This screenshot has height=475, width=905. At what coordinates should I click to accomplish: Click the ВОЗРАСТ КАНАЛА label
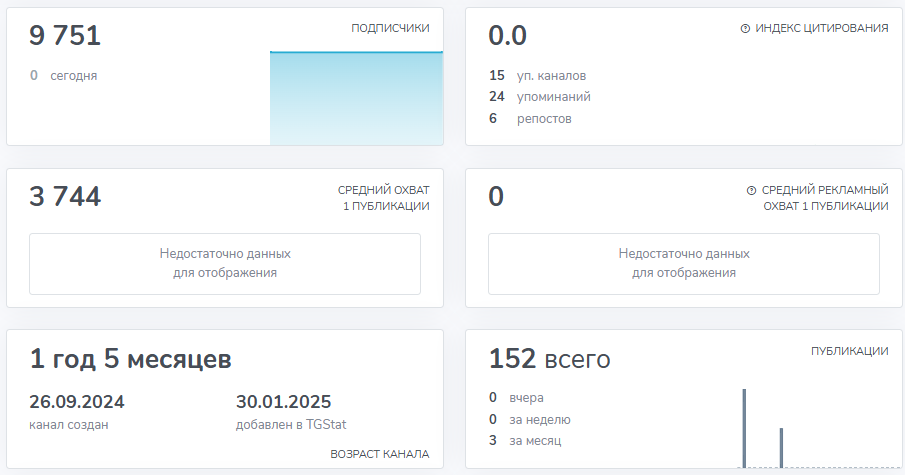pyautogui.click(x=380, y=454)
